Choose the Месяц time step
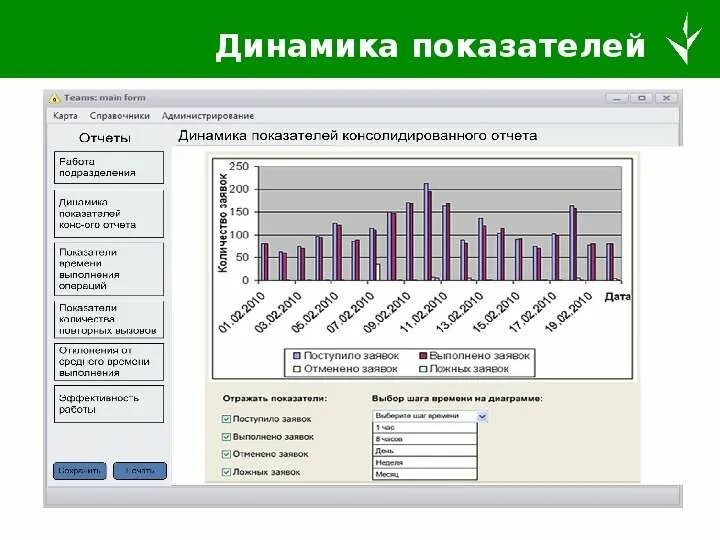 tap(425, 474)
